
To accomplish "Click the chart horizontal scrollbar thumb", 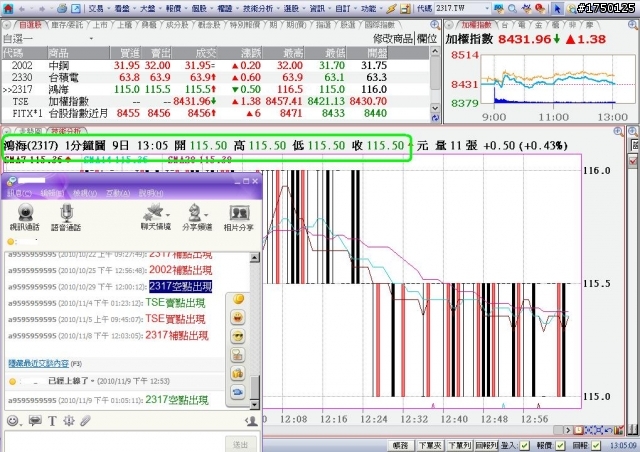I will tap(558, 430).
